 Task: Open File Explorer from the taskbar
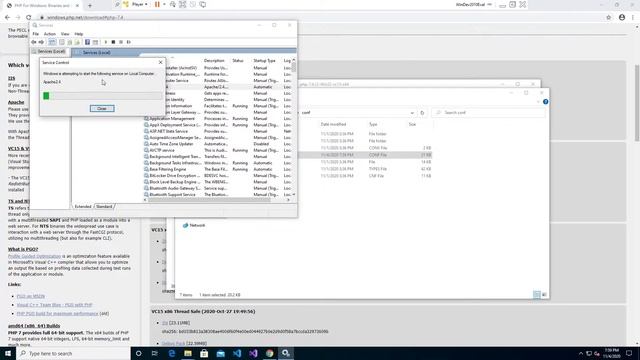tap(188, 353)
